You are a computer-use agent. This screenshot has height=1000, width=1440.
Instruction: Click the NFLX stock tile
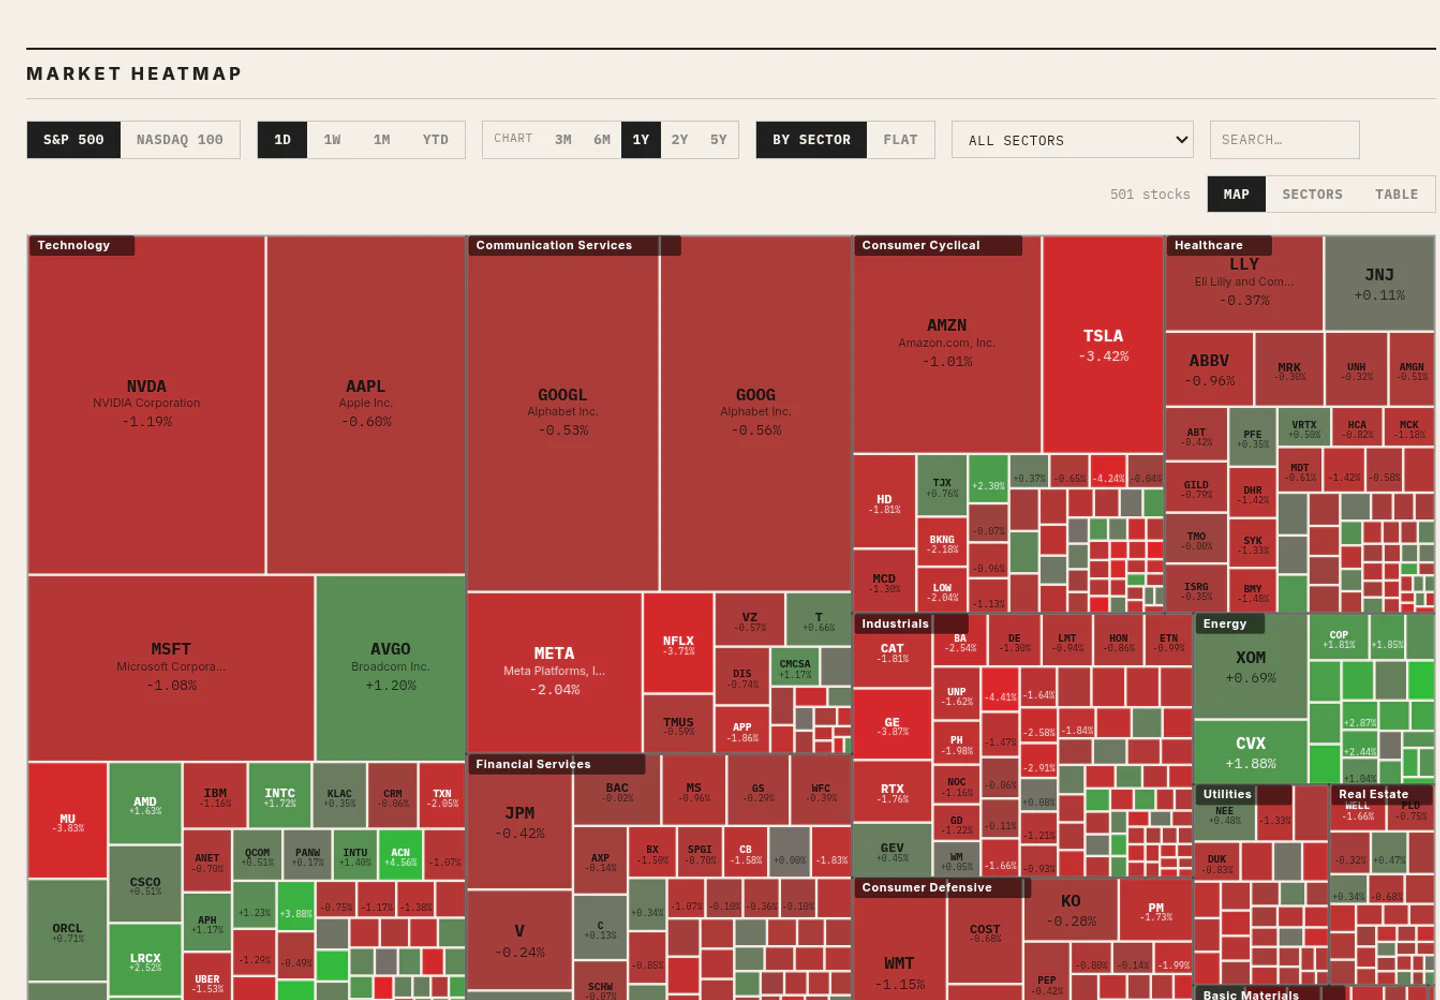tap(678, 643)
